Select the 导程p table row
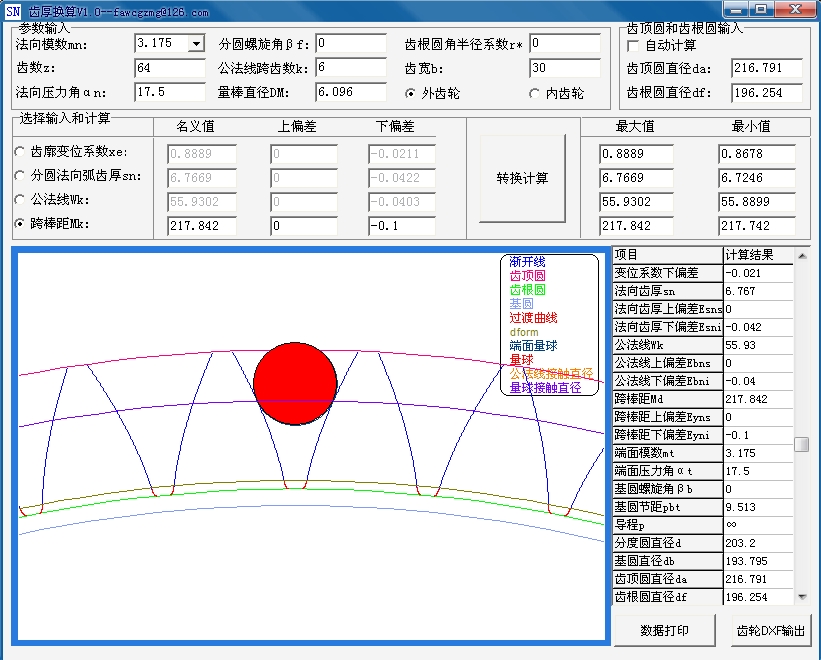 coord(703,525)
